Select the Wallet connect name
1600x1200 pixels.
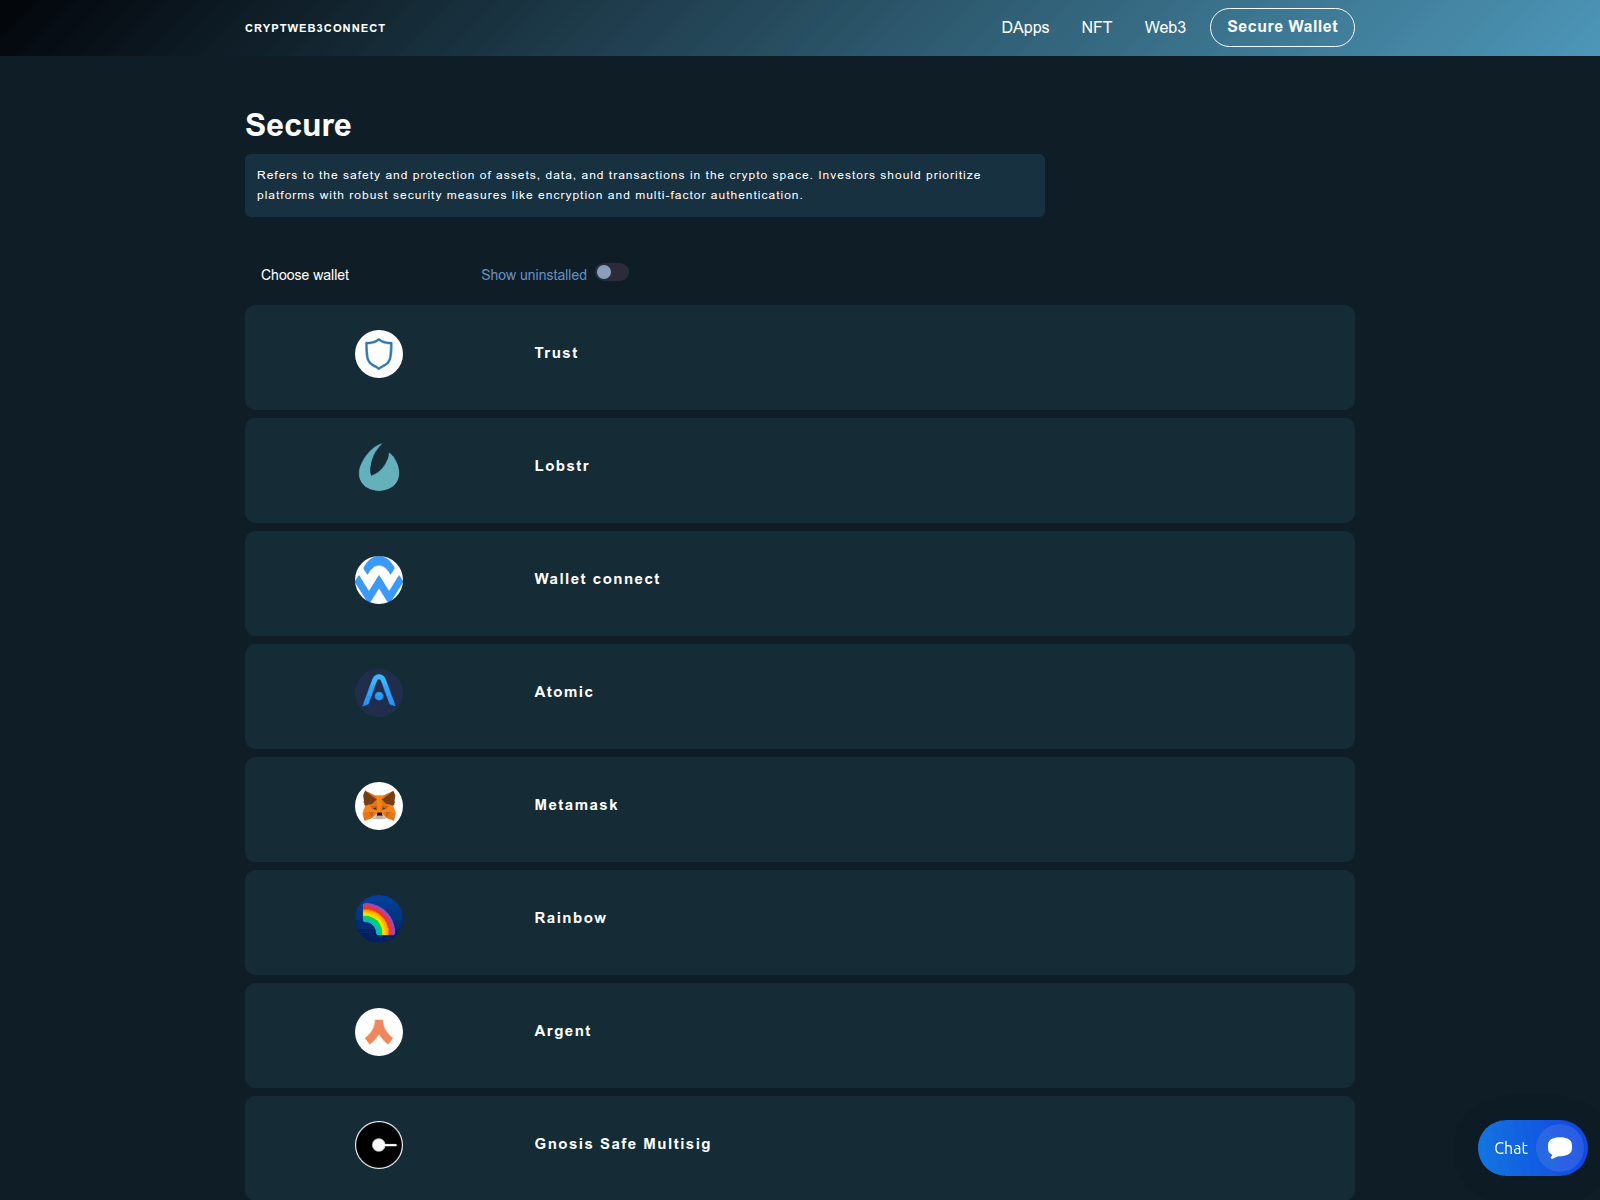(597, 579)
